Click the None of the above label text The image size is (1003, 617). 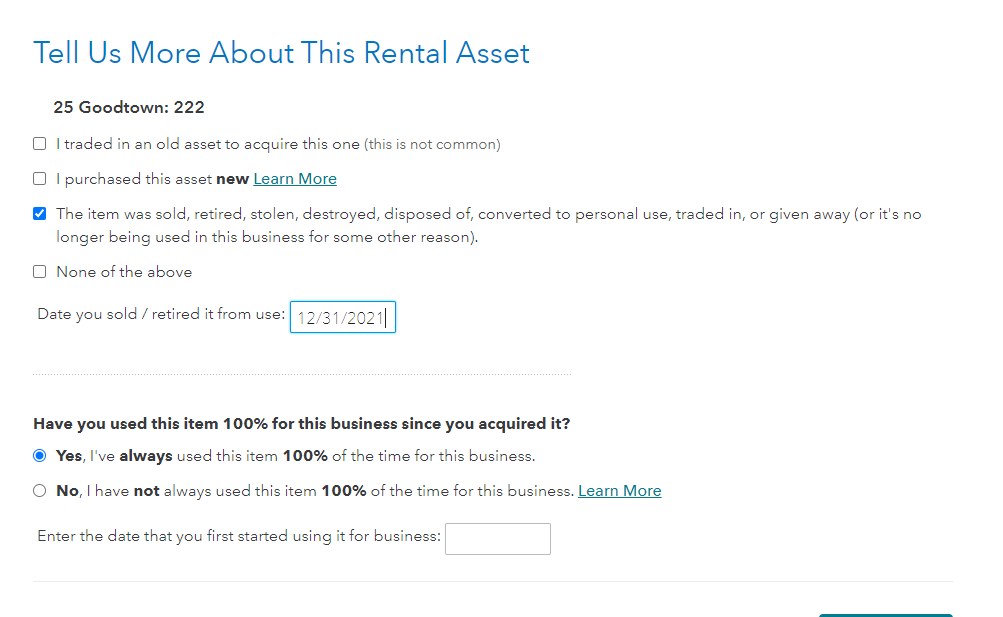click(x=124, y=272)
